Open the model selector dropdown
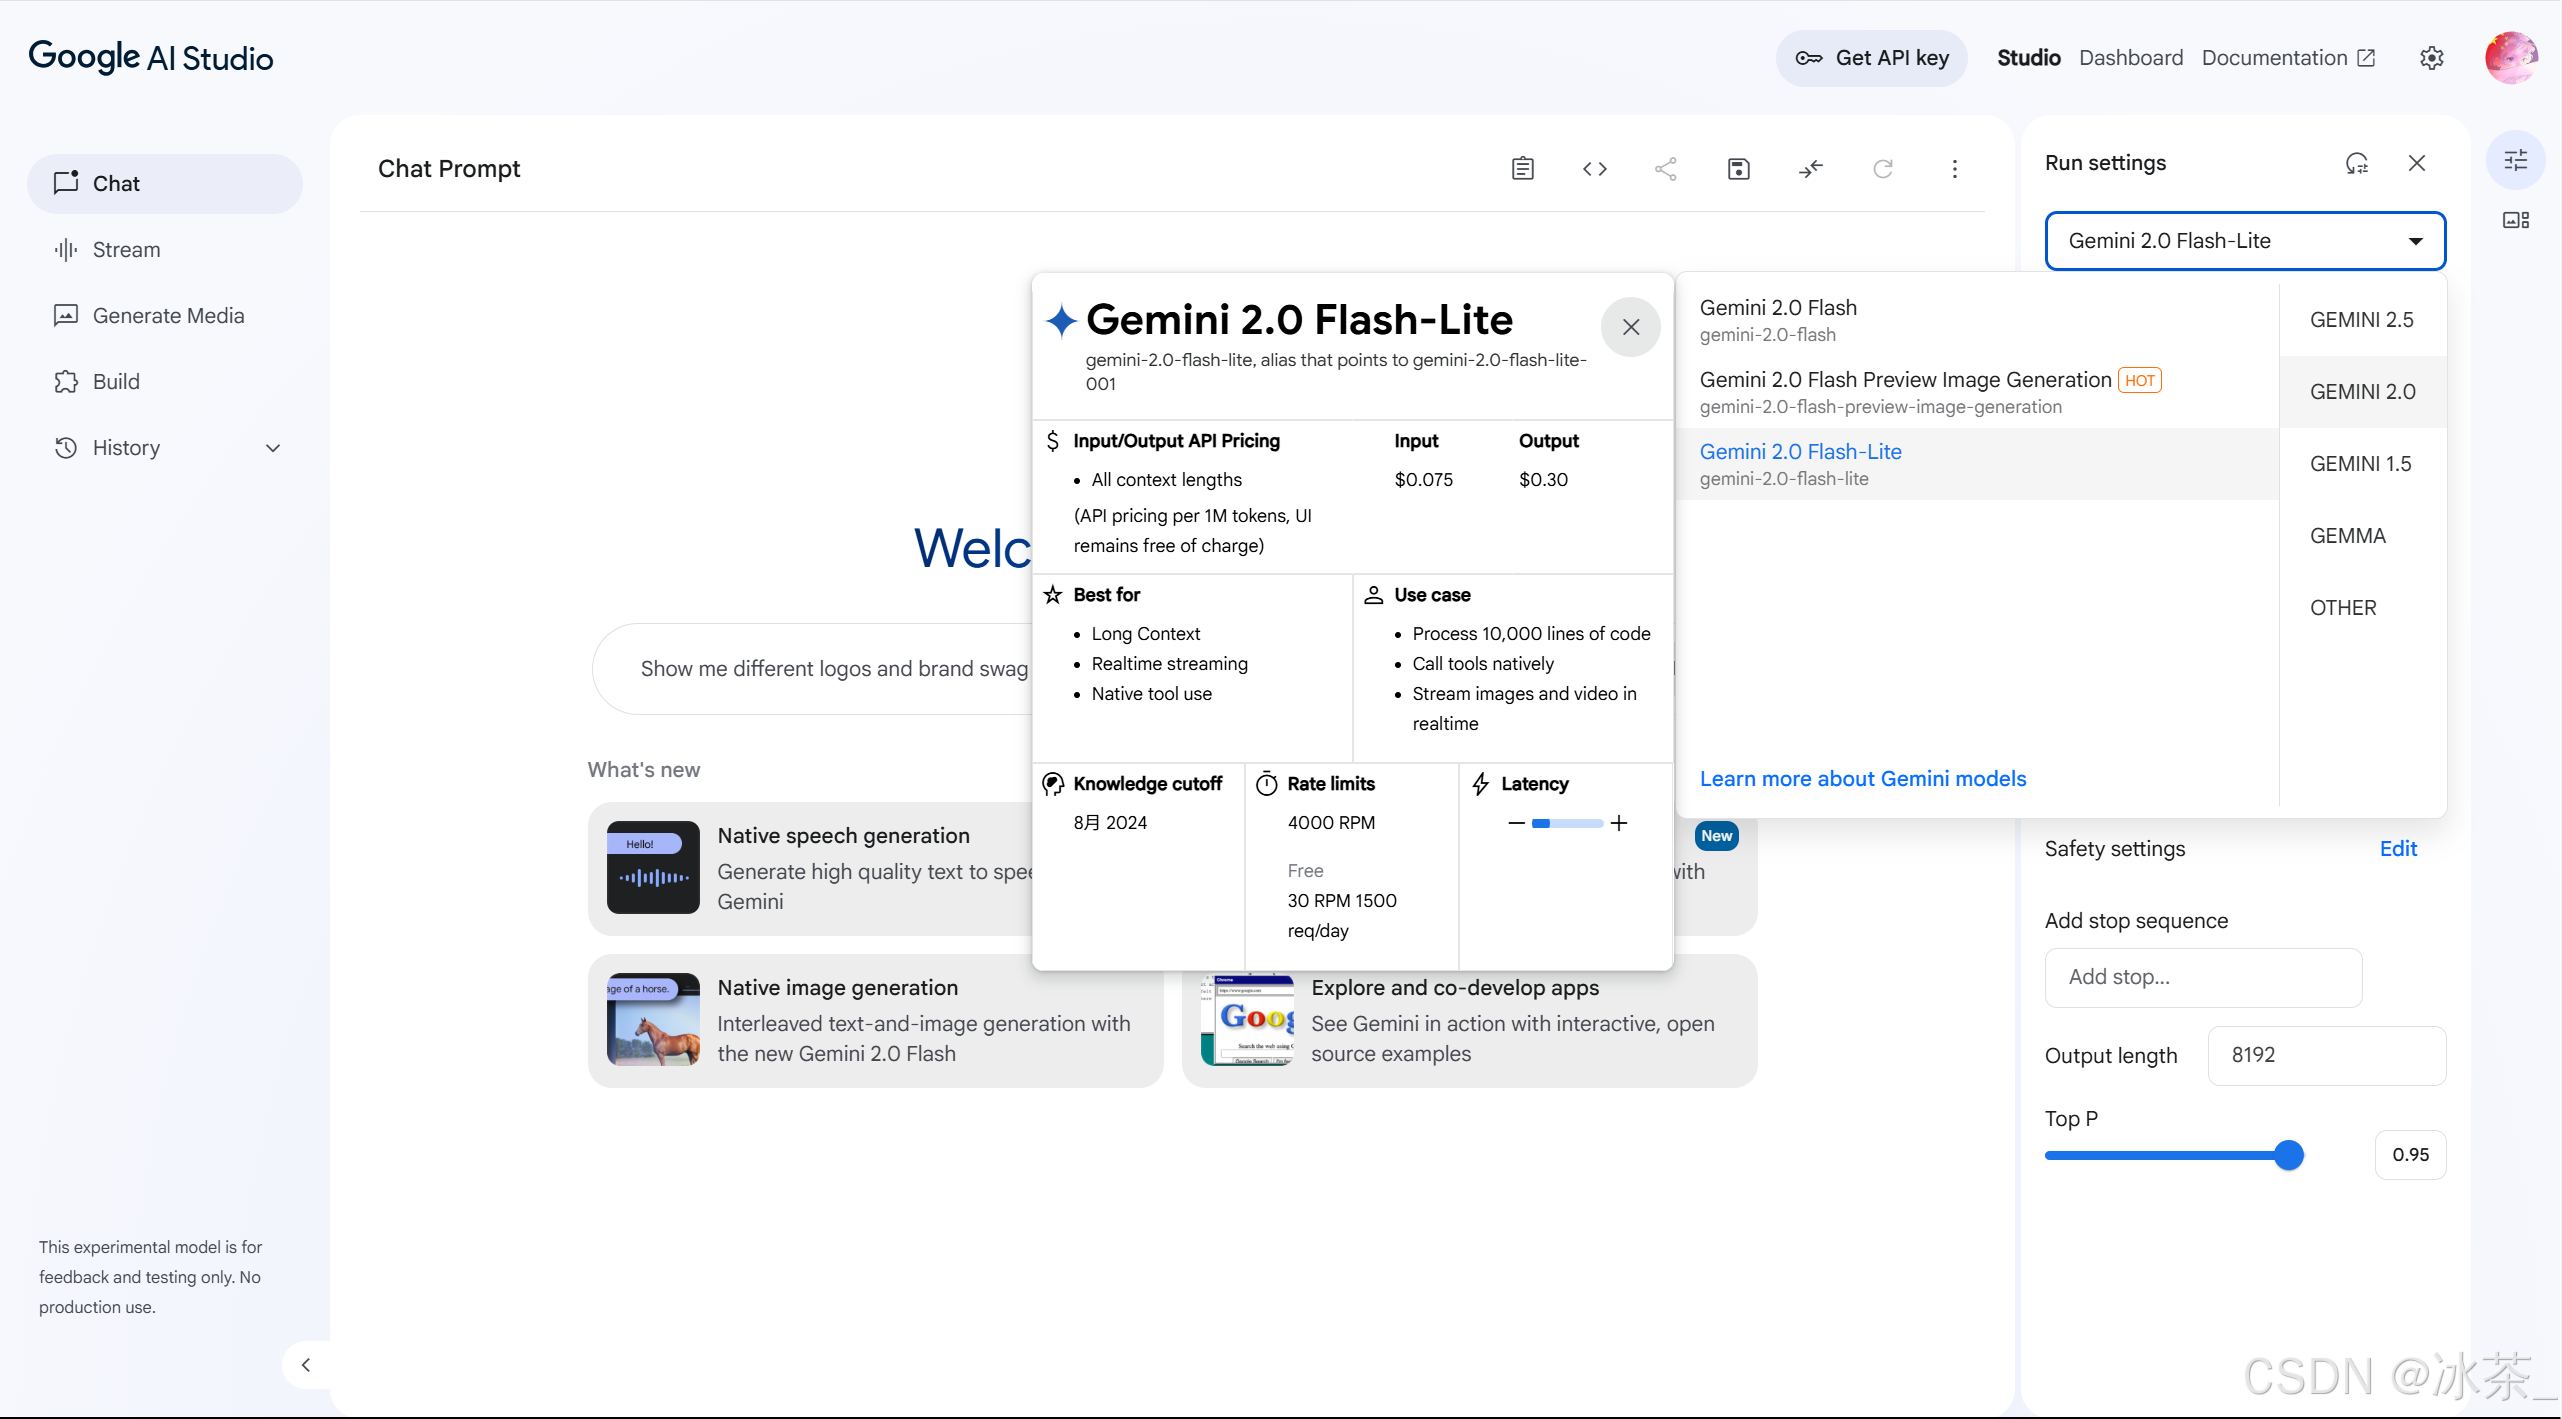Viewport: 2562px width, 1419px height. (2245, 241)
